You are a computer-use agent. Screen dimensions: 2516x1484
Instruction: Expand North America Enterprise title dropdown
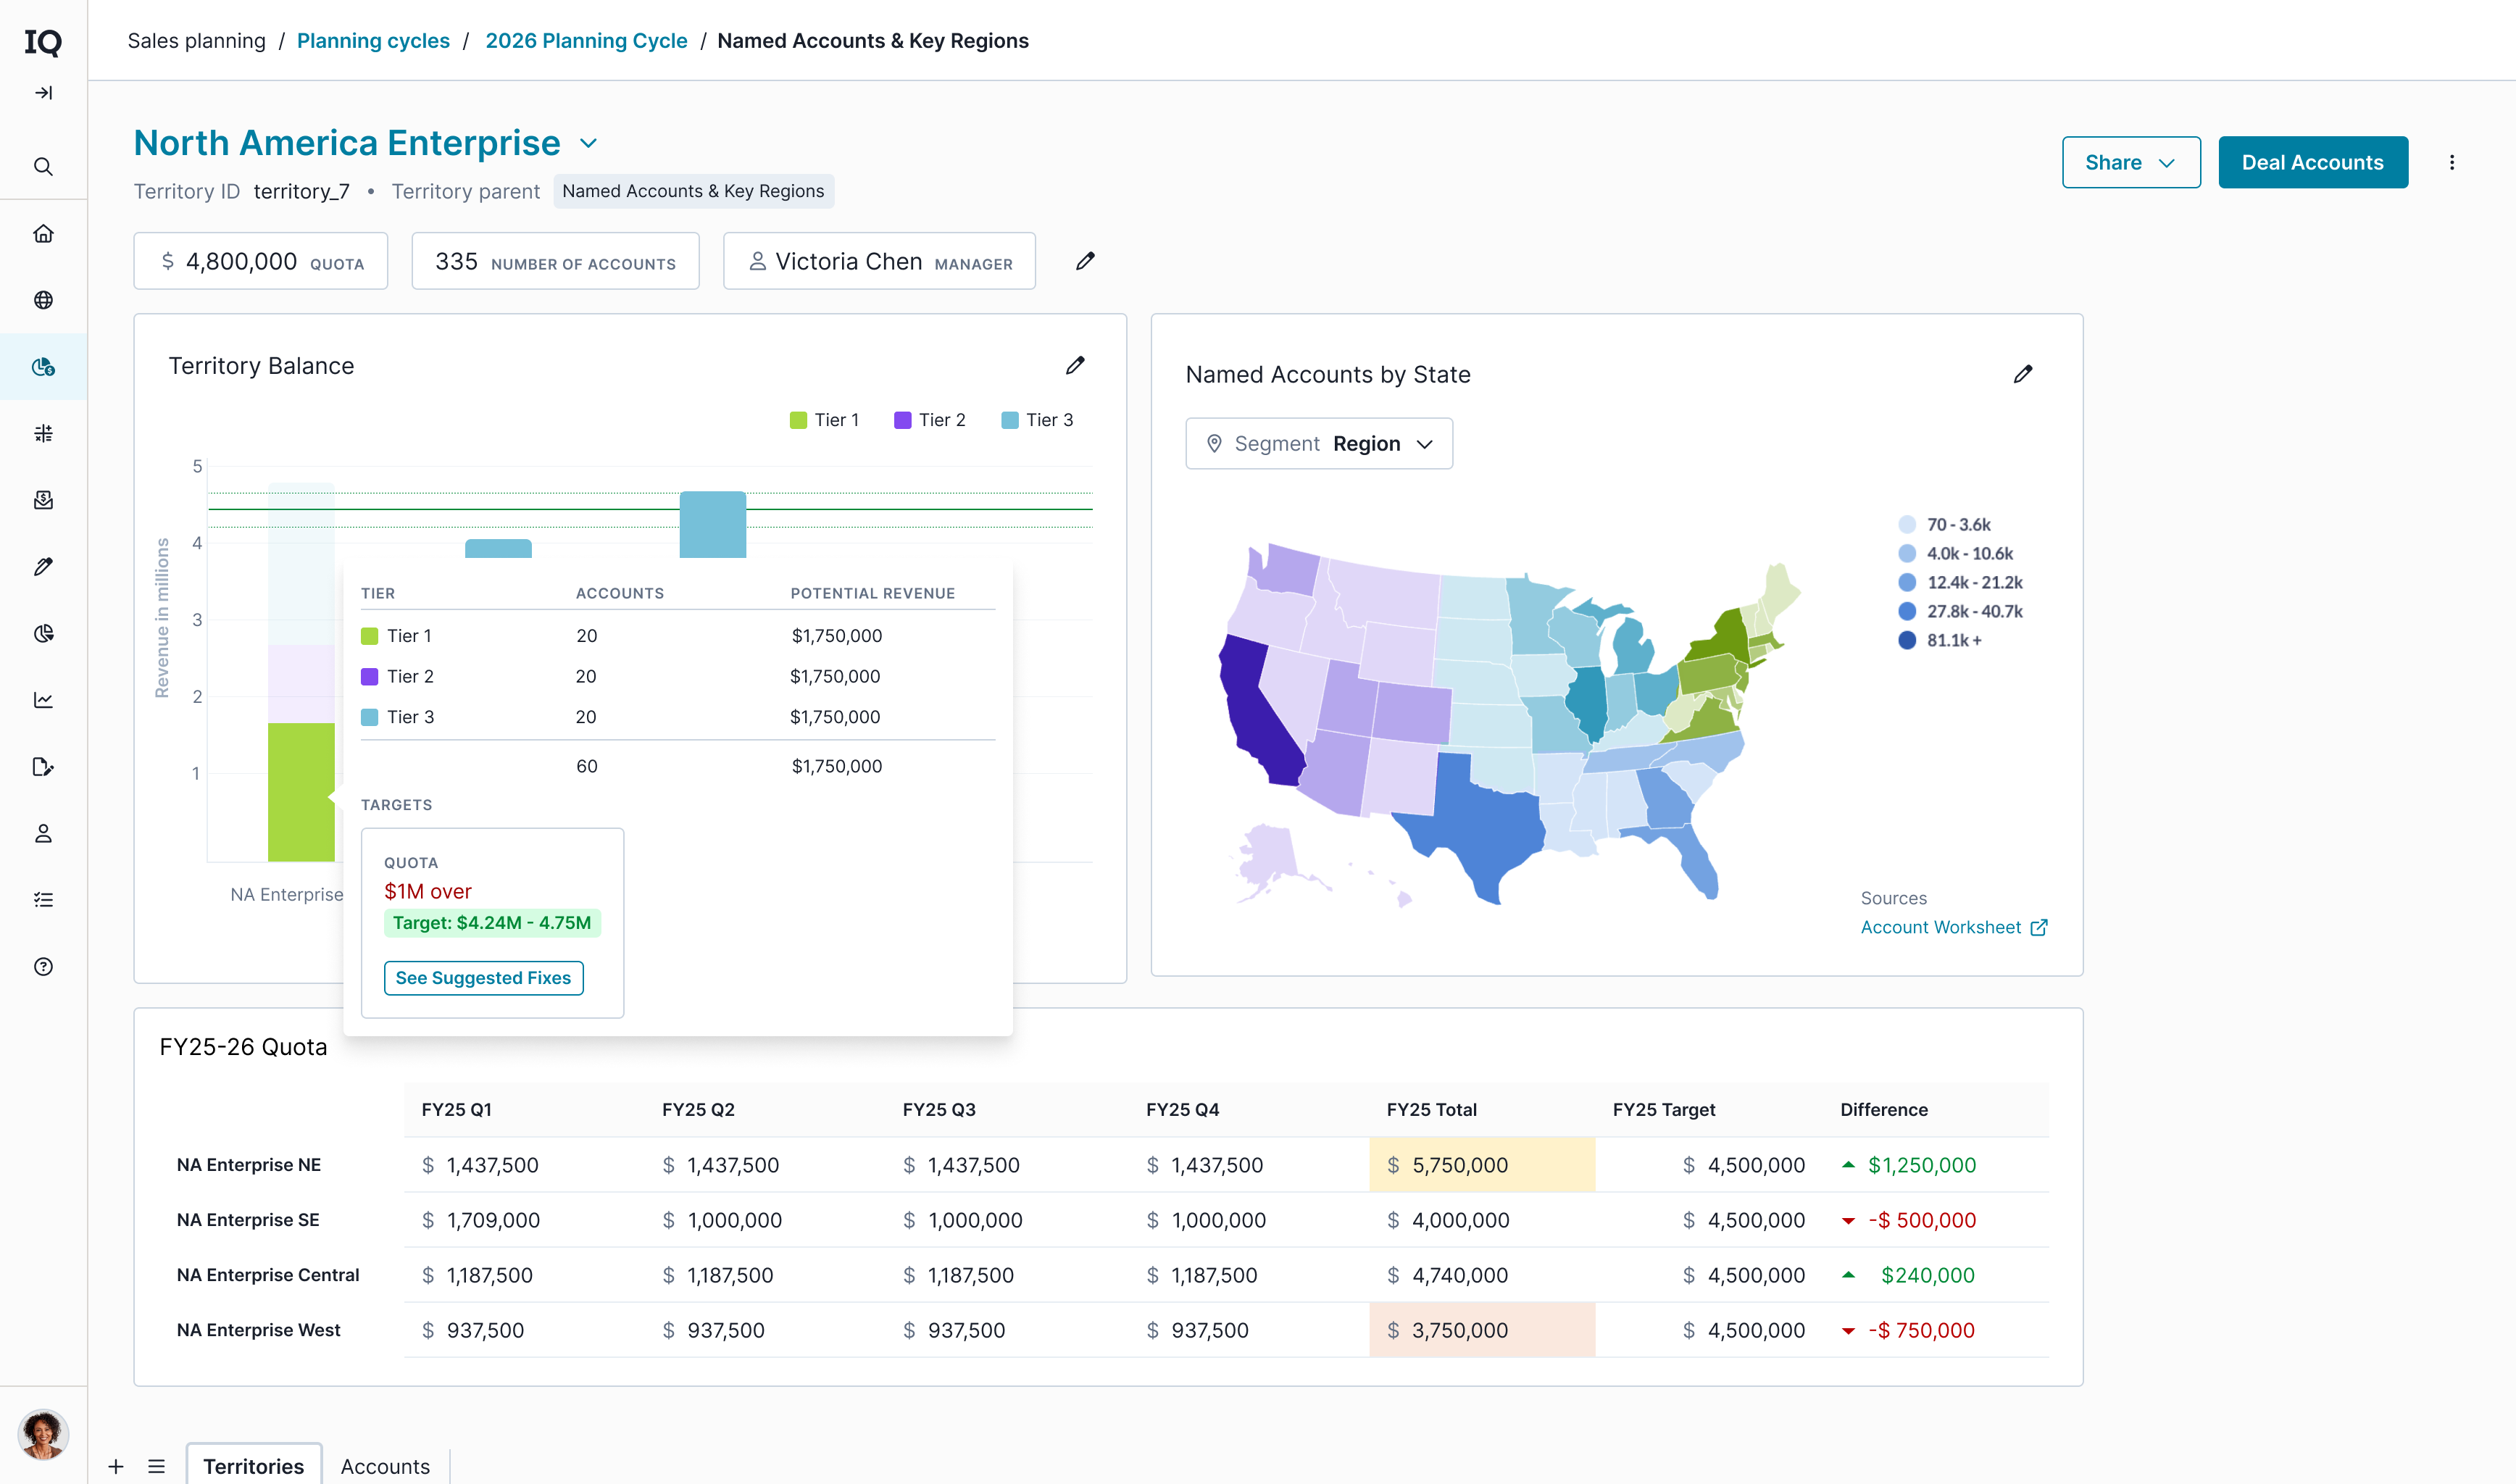point(589,143)
